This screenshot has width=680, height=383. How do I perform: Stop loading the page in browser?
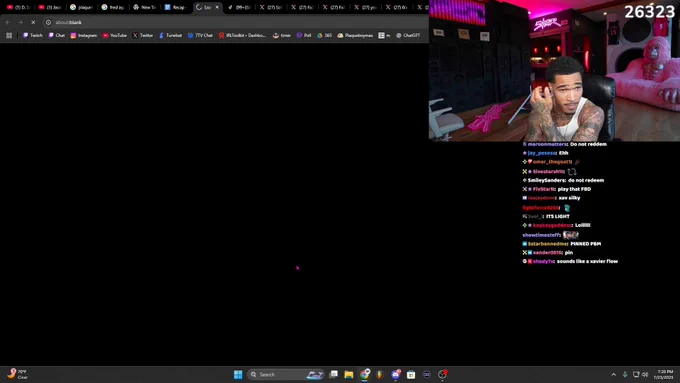(x=33, y=22)
